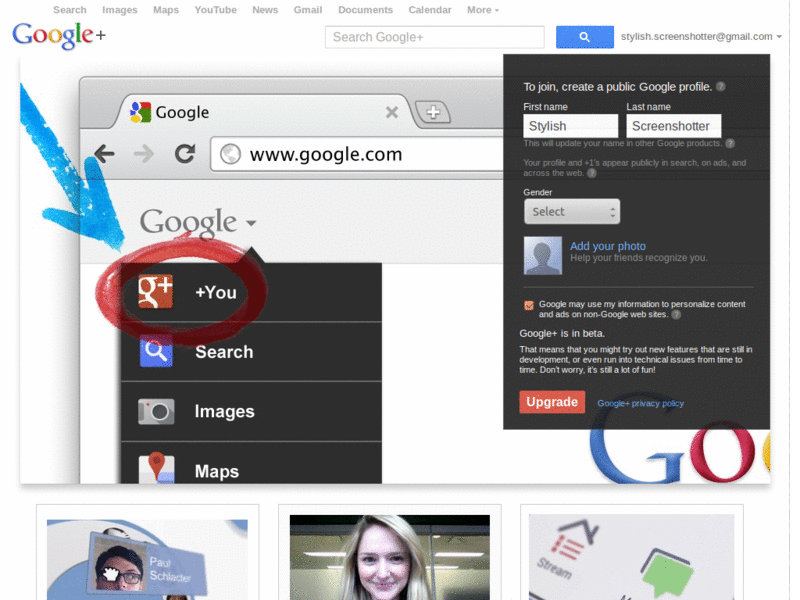
Task: Click the Upgrade button
Action: (552, 401)
